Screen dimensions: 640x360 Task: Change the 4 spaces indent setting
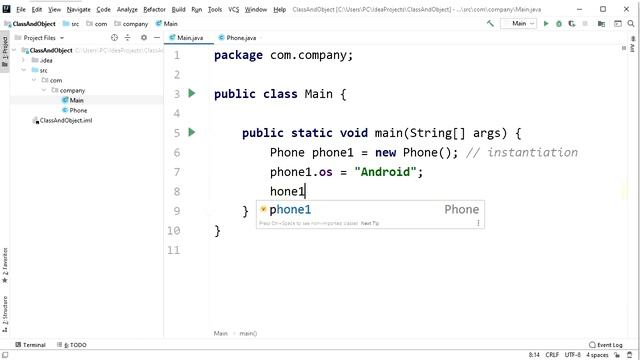(x=598, y=355)
